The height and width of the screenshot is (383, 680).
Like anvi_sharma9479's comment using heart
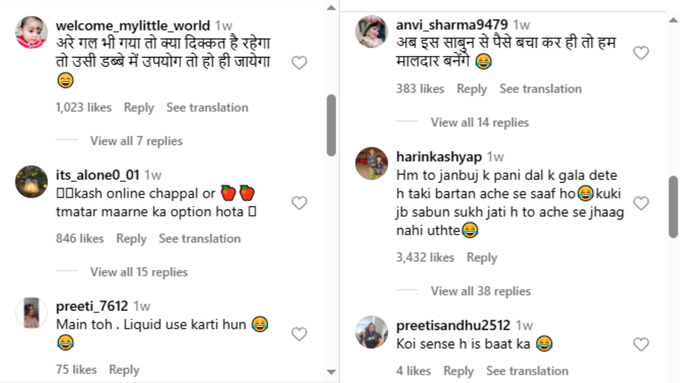(x=641, y=53)
